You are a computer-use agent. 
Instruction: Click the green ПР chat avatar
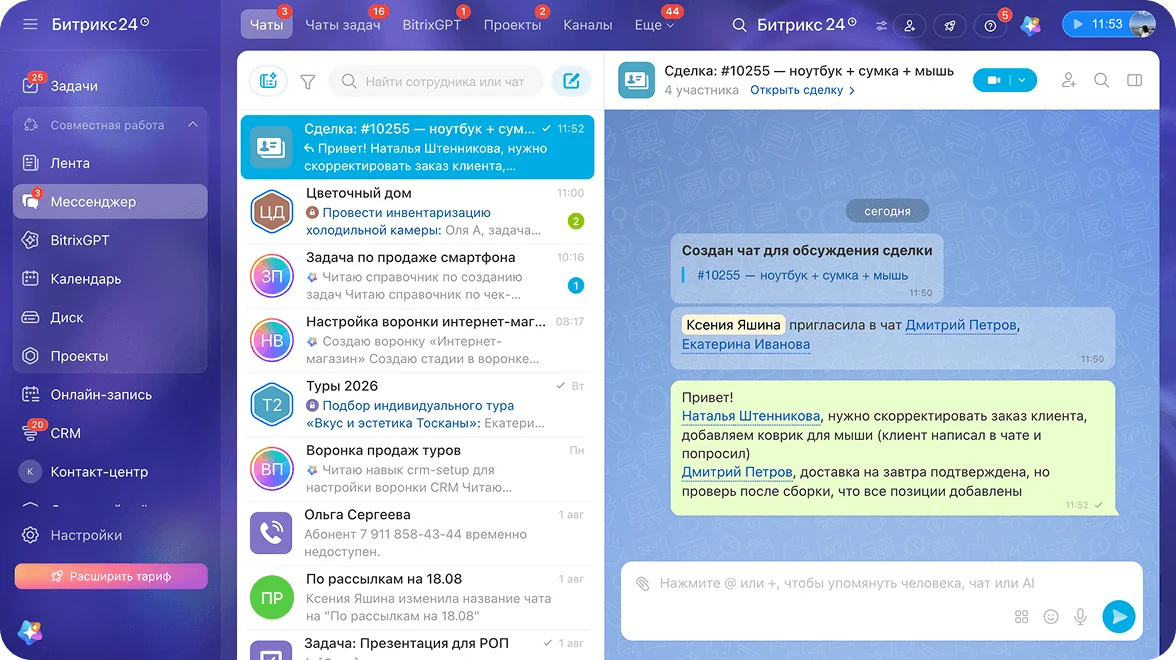(271, 598)
